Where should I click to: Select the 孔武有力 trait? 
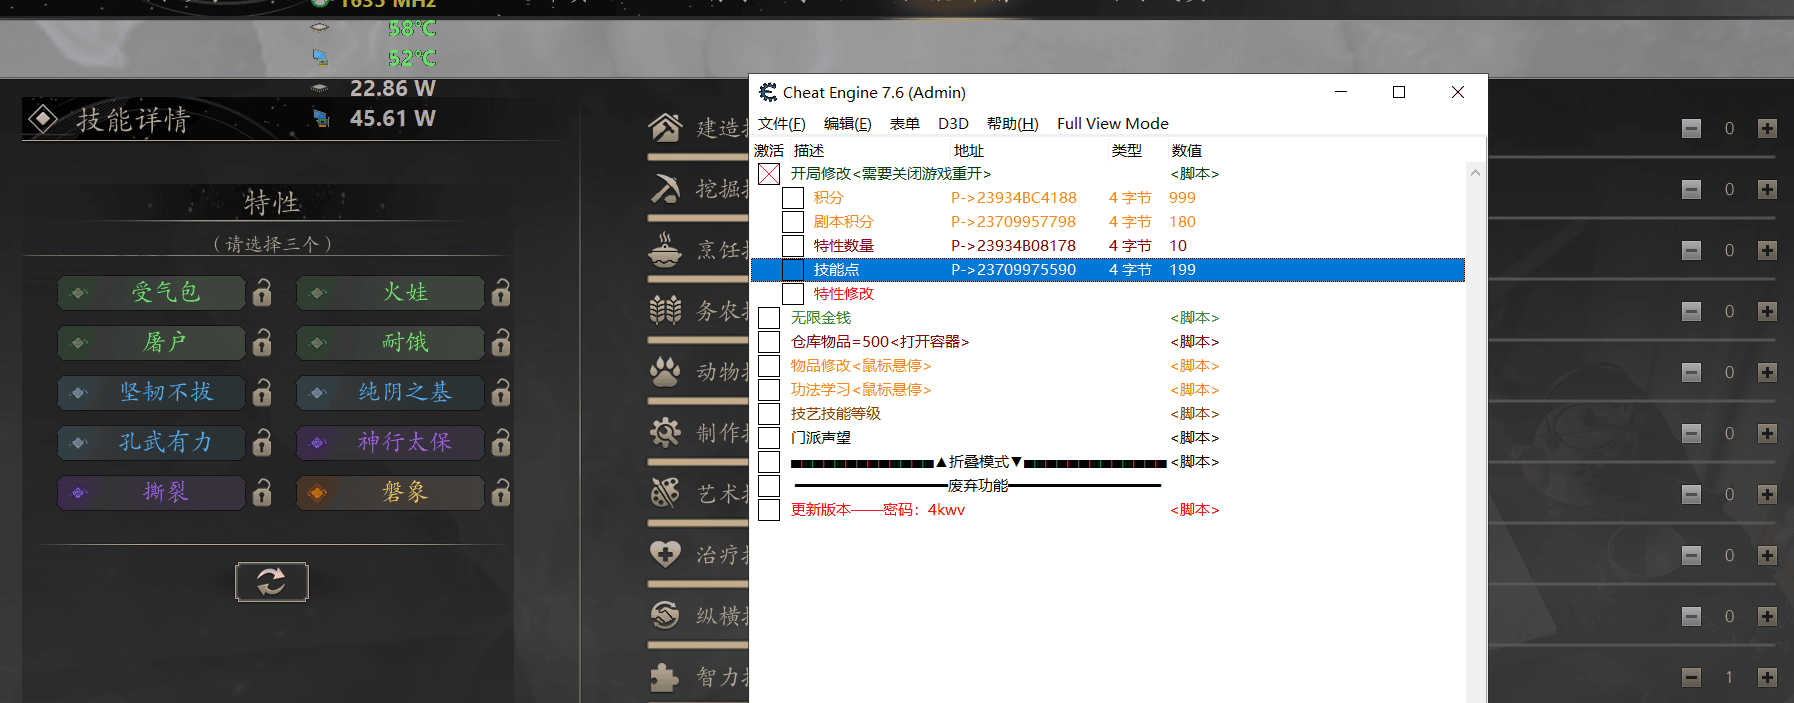[151, 442]
